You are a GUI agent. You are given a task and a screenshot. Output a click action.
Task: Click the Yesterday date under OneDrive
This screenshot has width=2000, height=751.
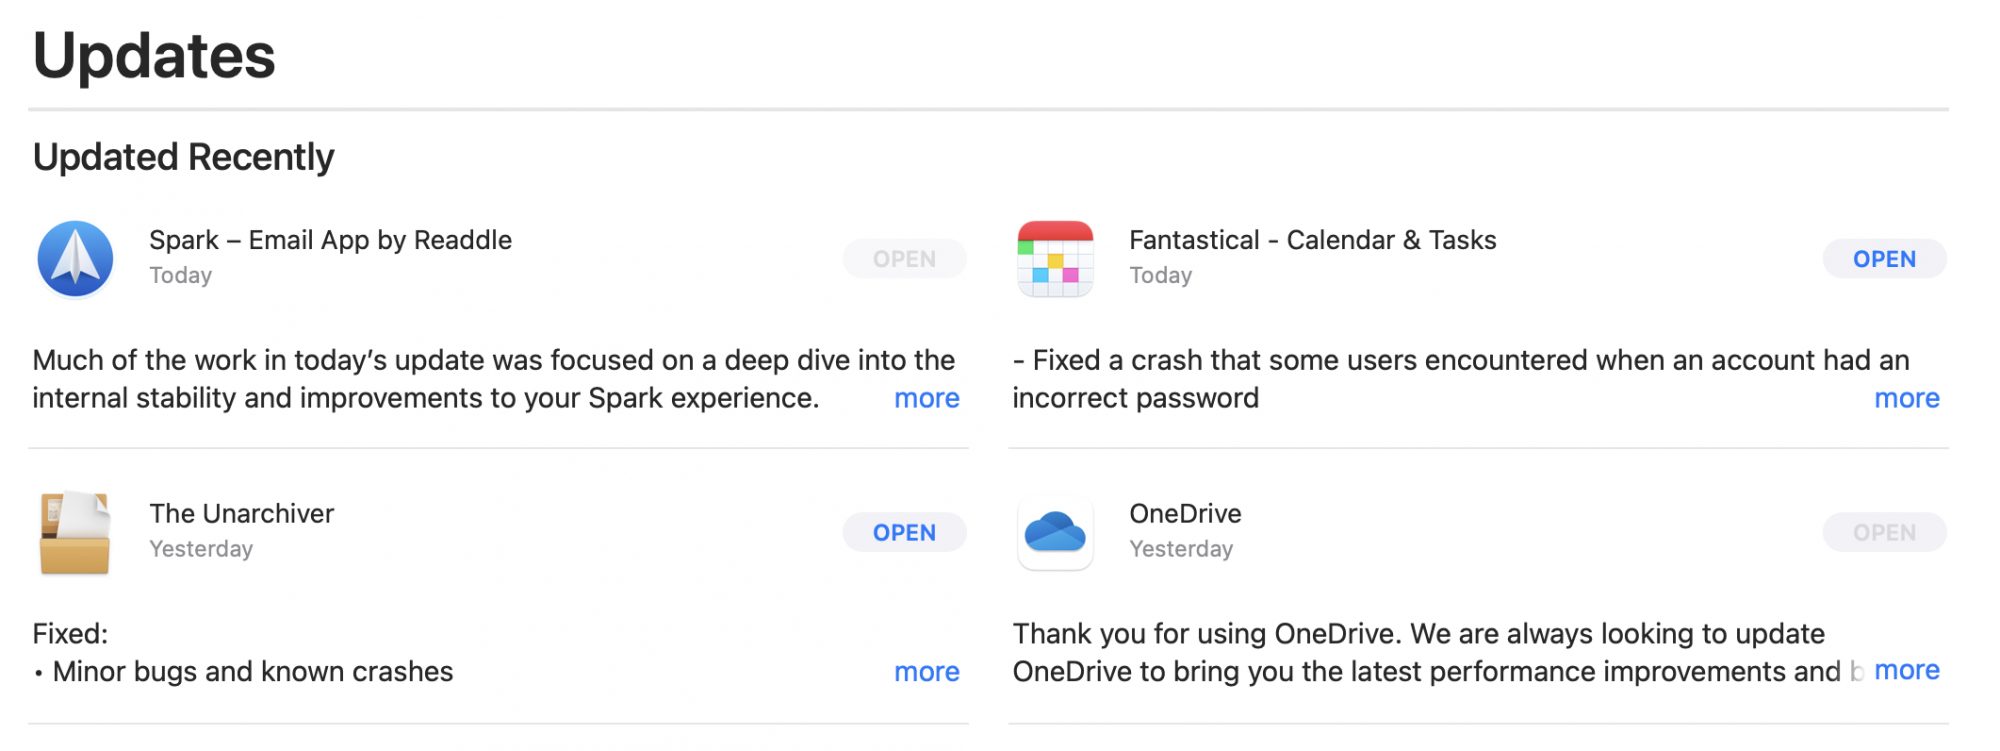point(1181,549)
